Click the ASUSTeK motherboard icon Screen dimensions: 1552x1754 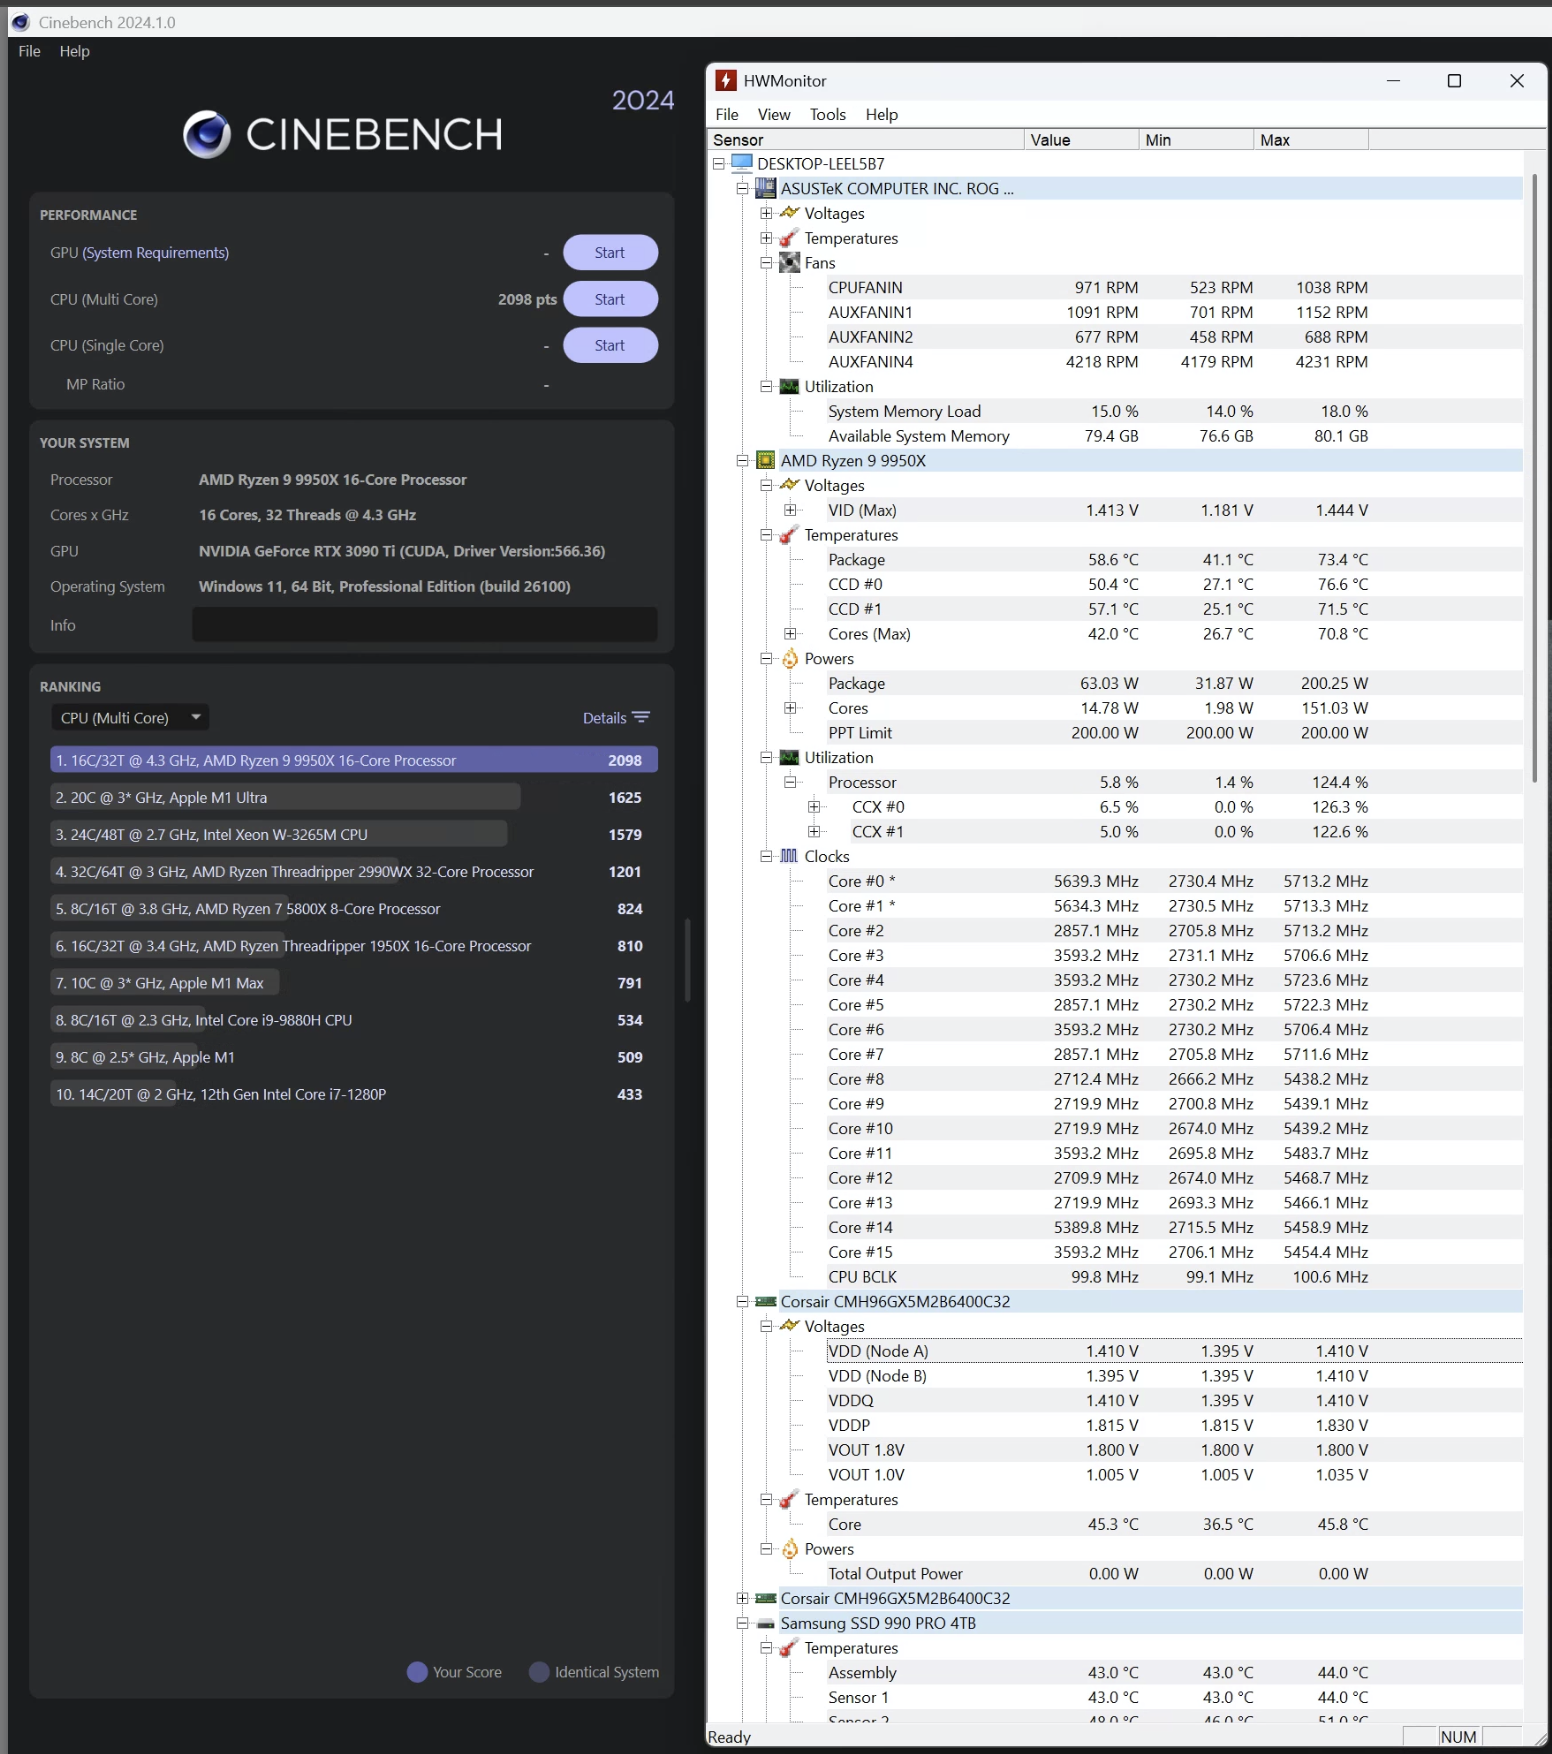pyautogui.click(x=765, y=188)
